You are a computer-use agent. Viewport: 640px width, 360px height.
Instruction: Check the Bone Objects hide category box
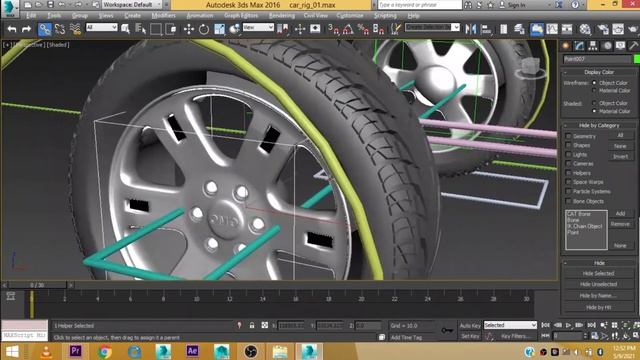(x=568, y=201)
